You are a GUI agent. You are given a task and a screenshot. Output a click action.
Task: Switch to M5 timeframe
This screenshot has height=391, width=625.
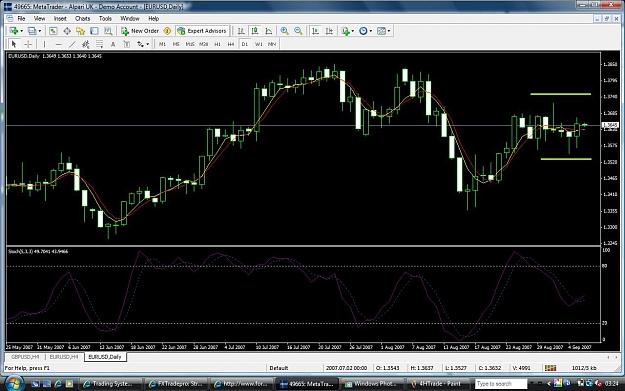click(x=176, y=44)
